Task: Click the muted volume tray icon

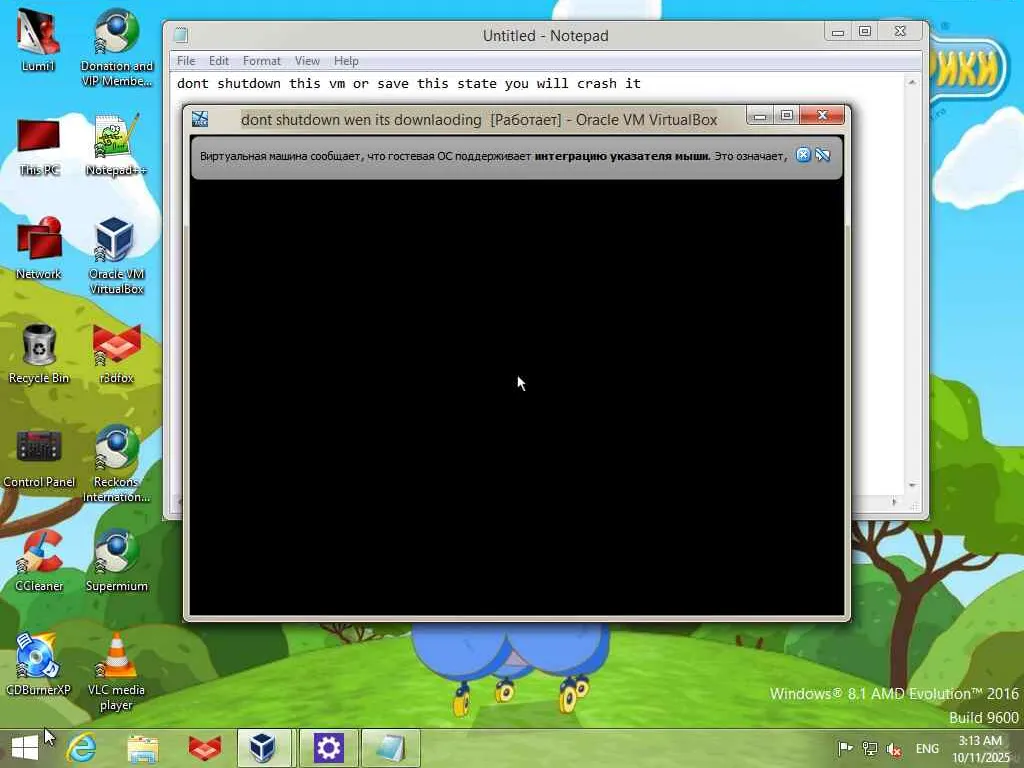Action: [894, 749]
